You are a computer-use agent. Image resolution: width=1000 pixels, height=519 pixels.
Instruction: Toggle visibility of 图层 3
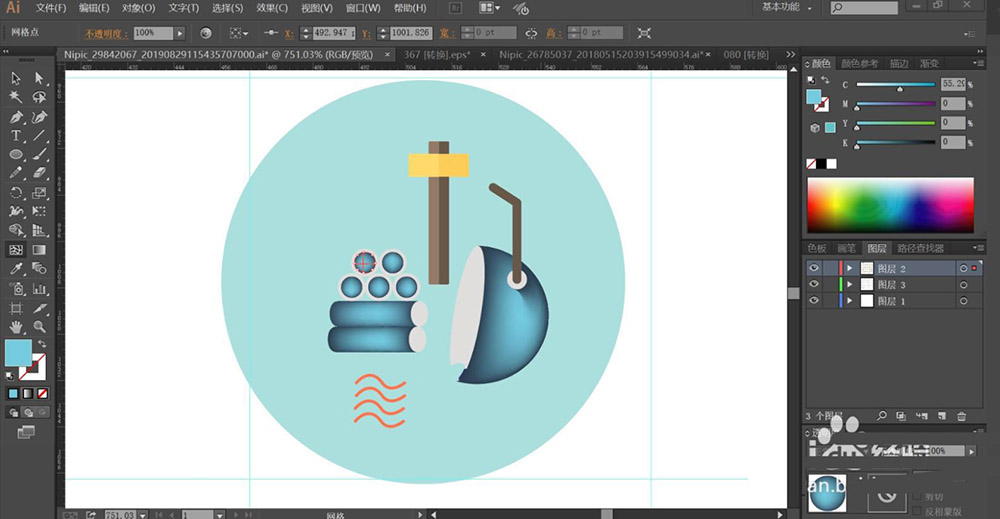[x=814, y=285]
